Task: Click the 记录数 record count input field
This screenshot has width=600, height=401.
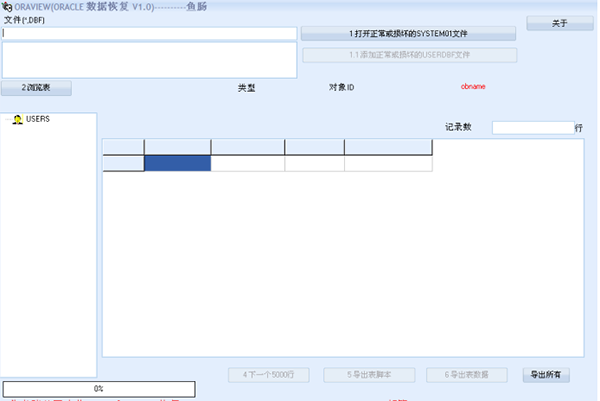Action: (533, 128)
